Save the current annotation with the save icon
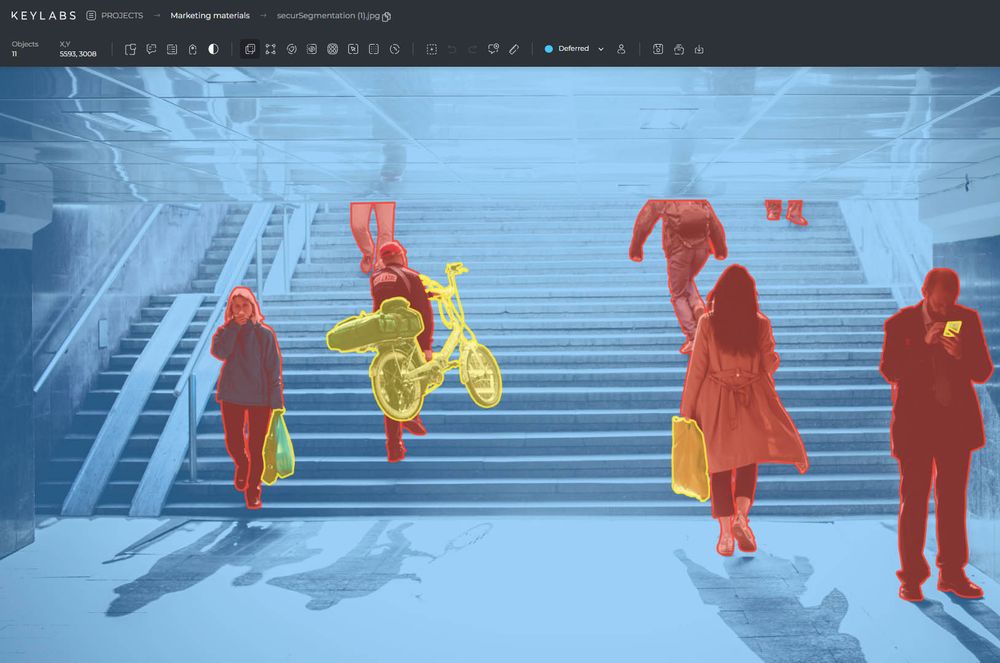The image size is (1000, 663). [657, 48]
